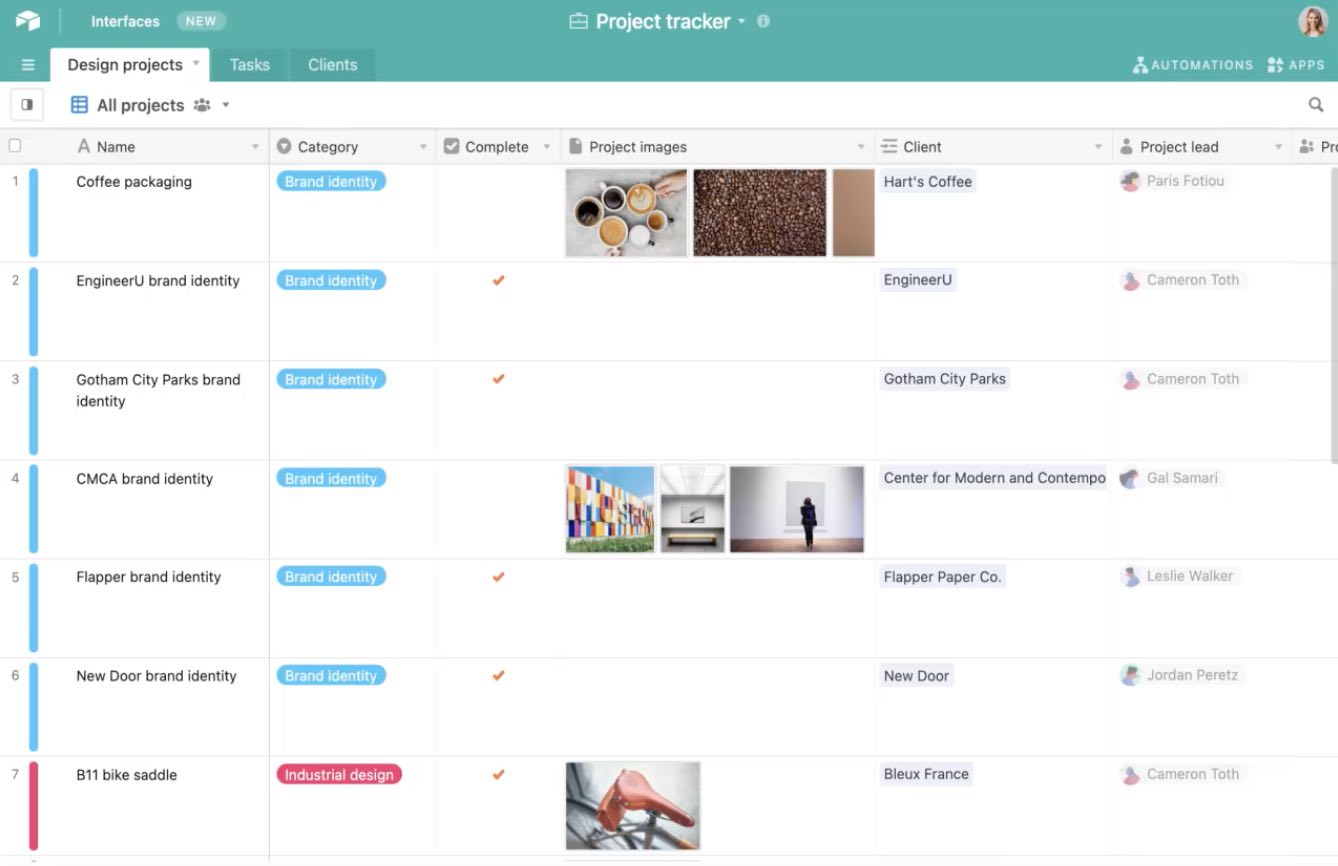Click the vertical scrollbar of the grid
This screenshot has height=866, width=1338.
click(1333, 315)
